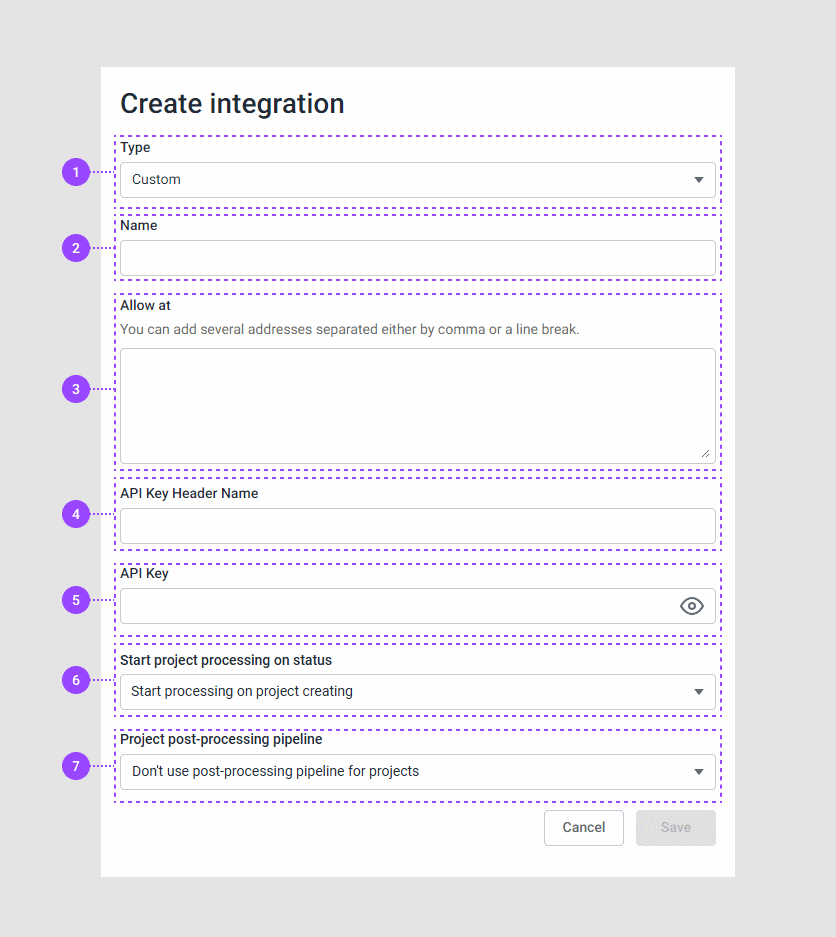Click the 'Start project processing on status' label
Viewport: 836px width, 937px height.
(x=226, y=660)
